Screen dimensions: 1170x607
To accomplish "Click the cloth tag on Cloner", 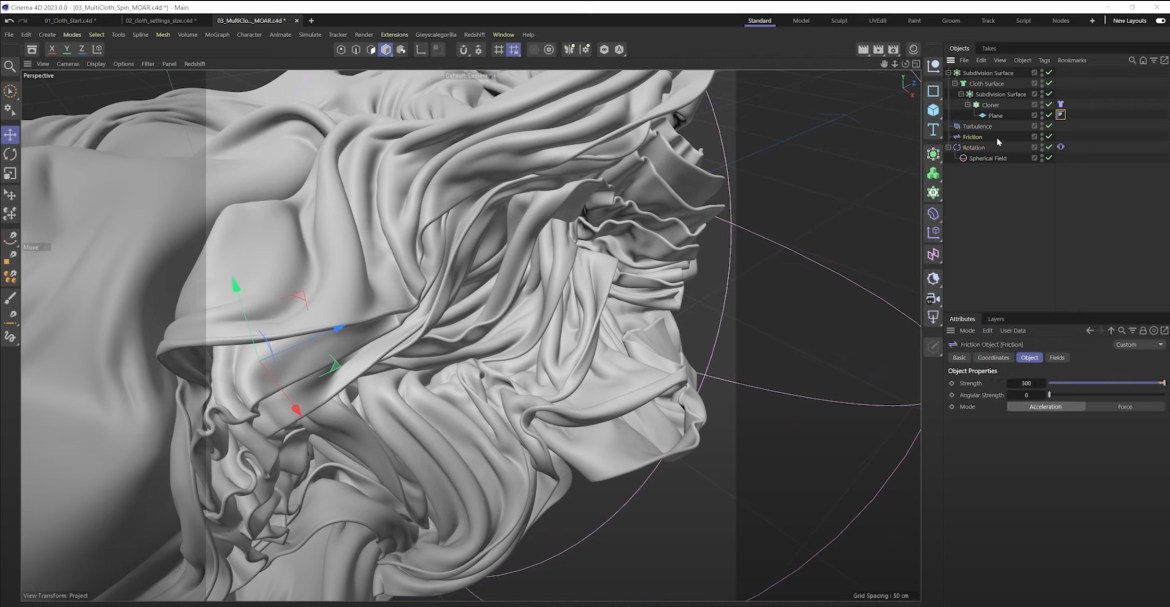I will click(1060, 105).
